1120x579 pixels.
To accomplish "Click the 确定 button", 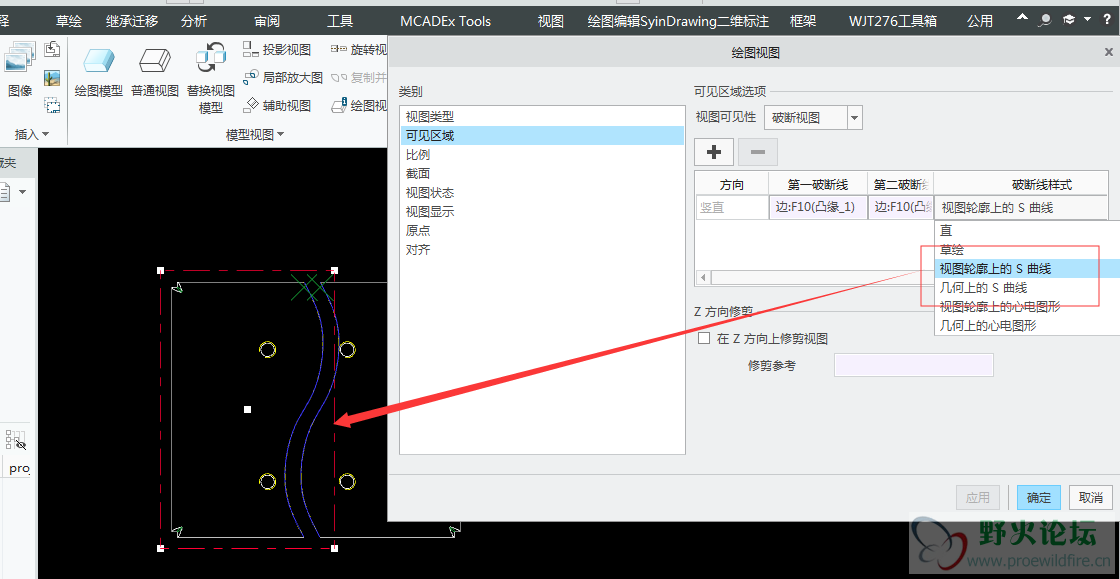I will coord(1039,497).
